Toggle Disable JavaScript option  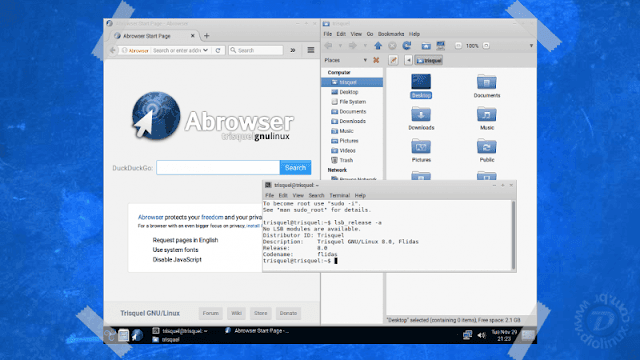click(177, 260)
